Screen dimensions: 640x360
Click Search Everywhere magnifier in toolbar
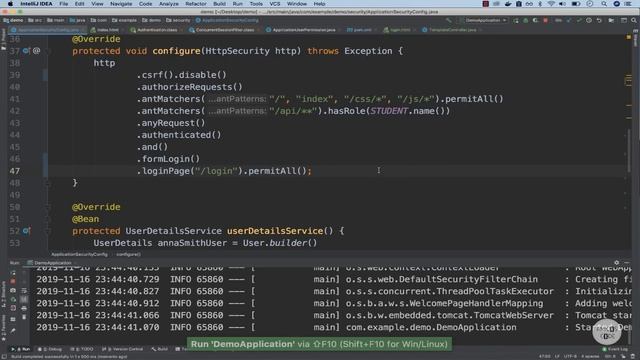click(634, 20)
